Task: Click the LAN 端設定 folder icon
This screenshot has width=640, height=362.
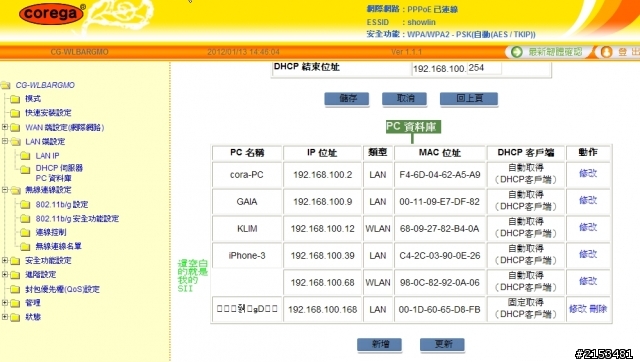Action: 15,142
